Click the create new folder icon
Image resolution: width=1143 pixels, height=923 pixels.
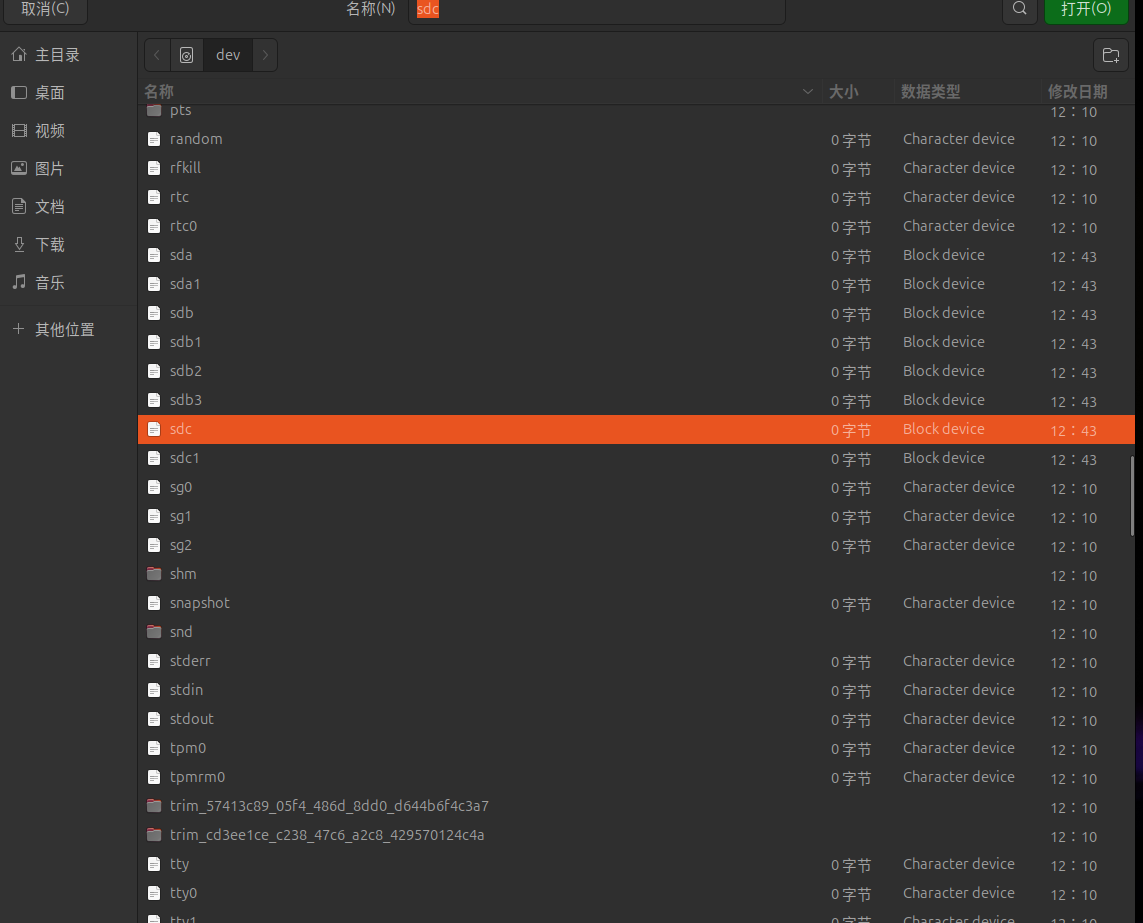(1109, 55)
